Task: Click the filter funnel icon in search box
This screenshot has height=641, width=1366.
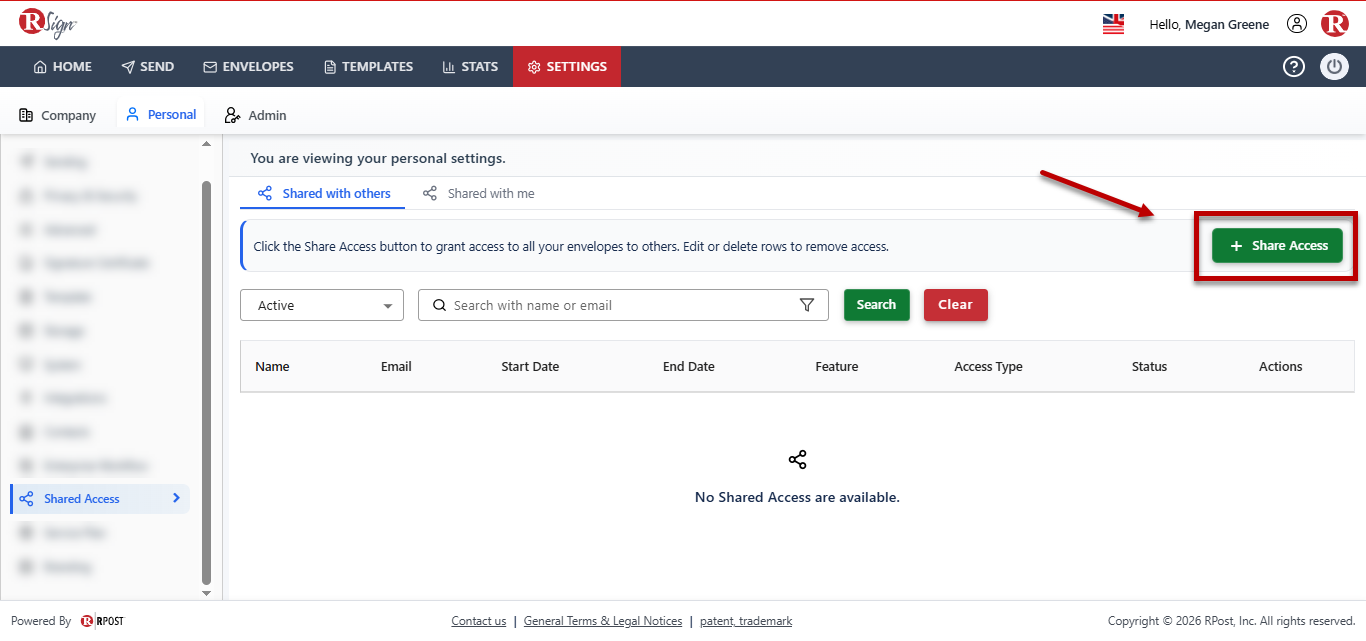Action: pyautogui.click(x=807, y=305)
